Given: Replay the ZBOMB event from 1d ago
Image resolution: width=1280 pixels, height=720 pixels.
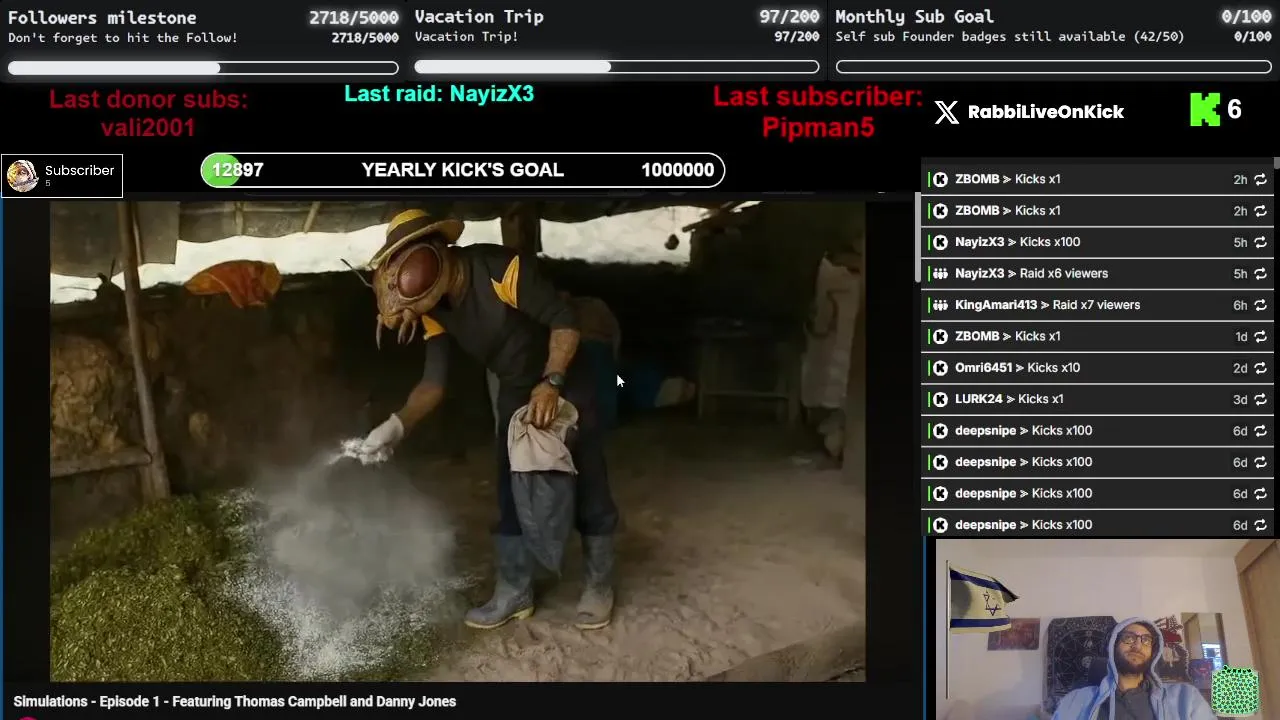Looking at the screenshot, I should pos(1260,336).
